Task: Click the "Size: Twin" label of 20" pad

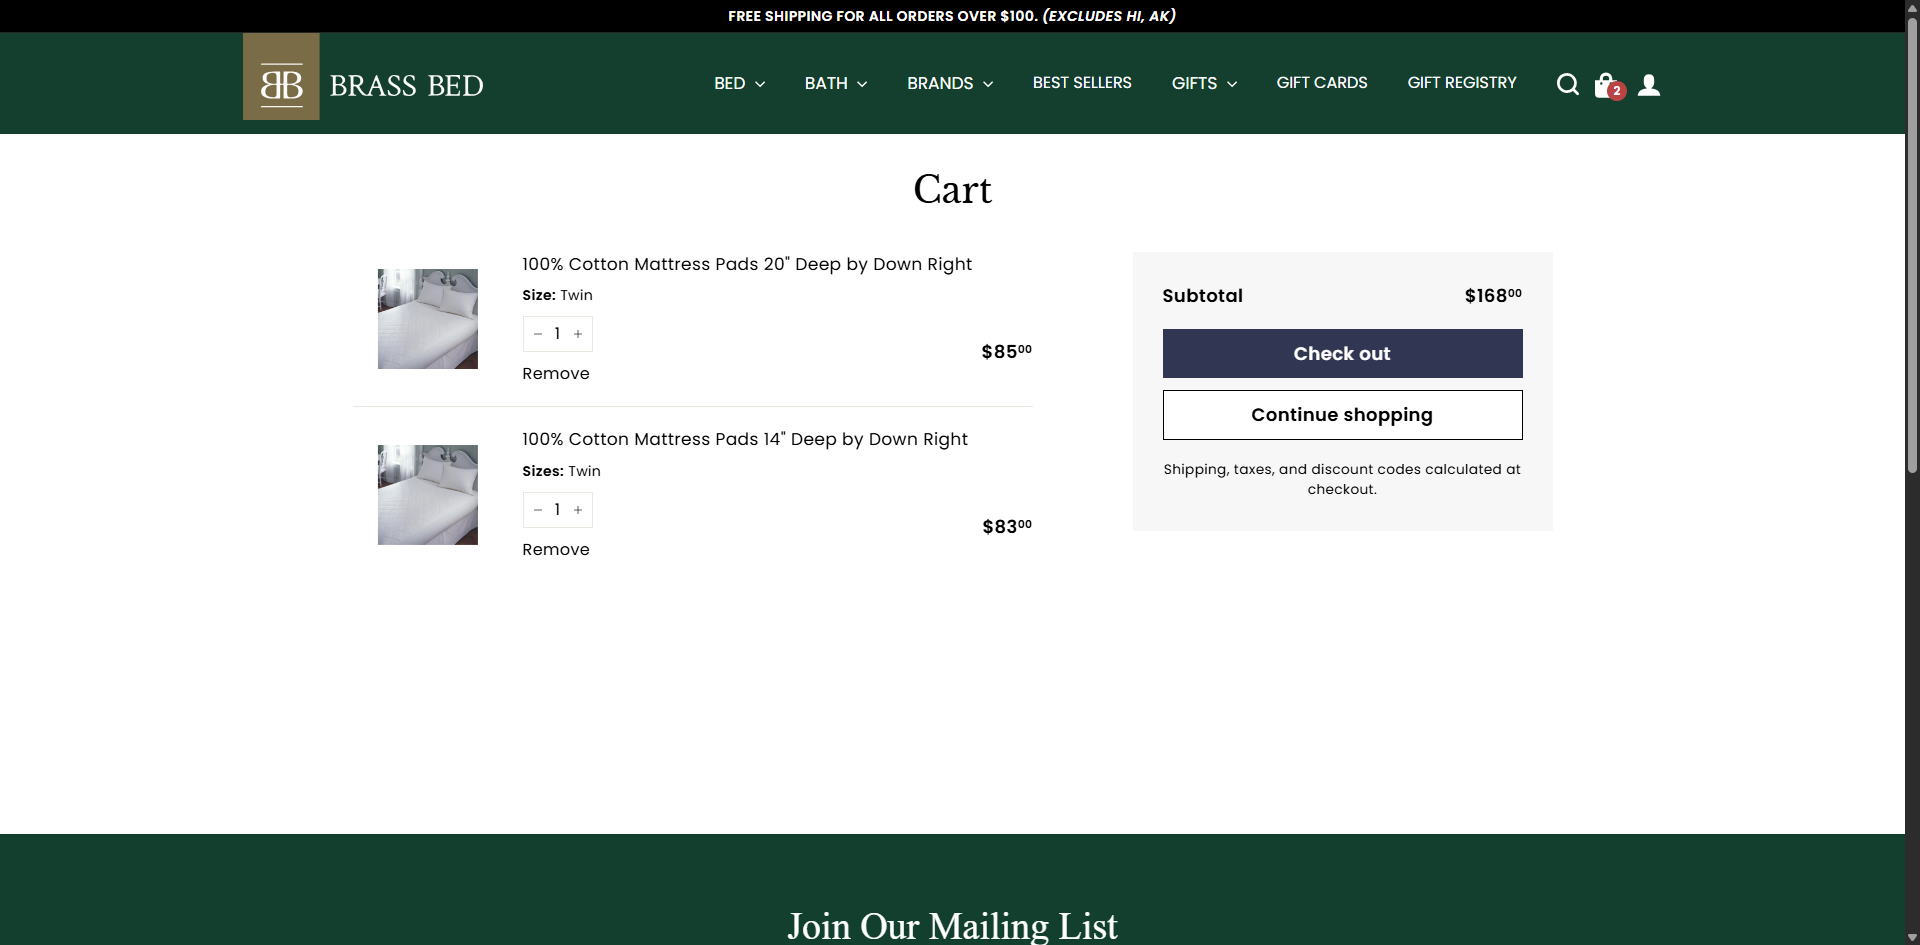Action: (557, 295)
